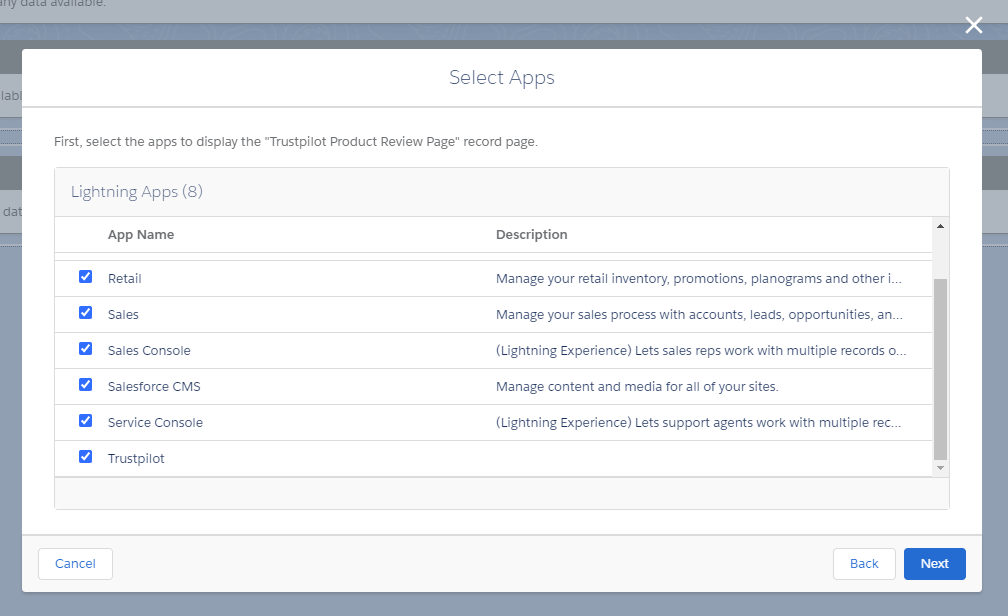Click the Back button
Image resolution: width=1008 pixels, height=616 pixels.
[863, 563]
